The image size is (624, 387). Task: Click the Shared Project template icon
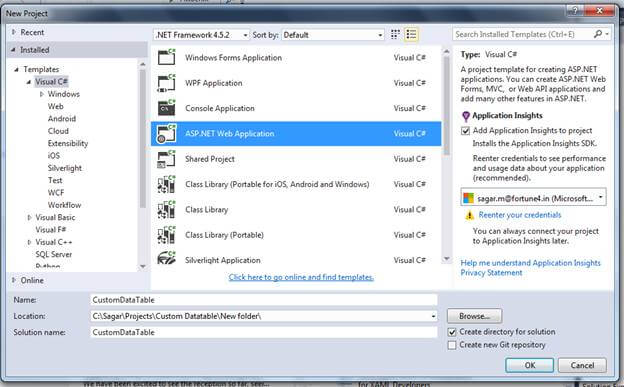pos(166,159)
